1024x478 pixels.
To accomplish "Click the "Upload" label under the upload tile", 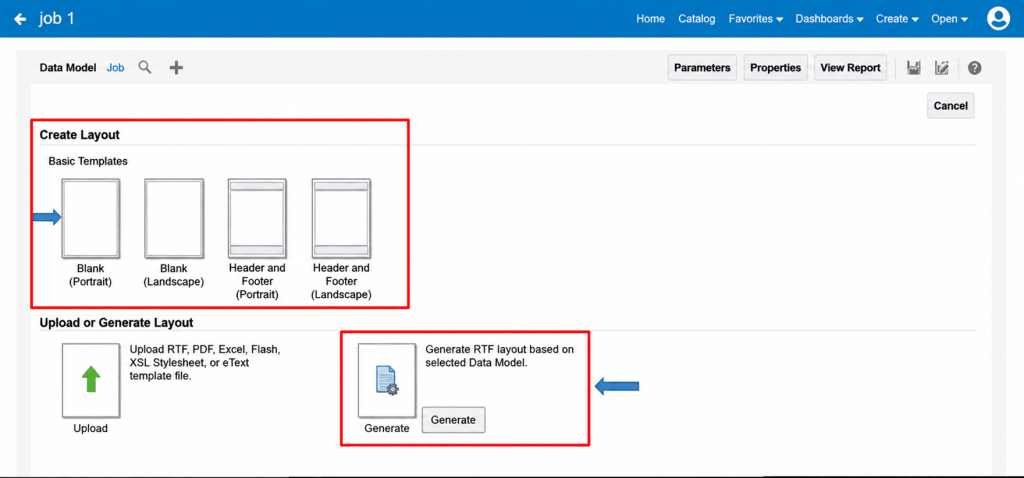I will click(91, 428).
